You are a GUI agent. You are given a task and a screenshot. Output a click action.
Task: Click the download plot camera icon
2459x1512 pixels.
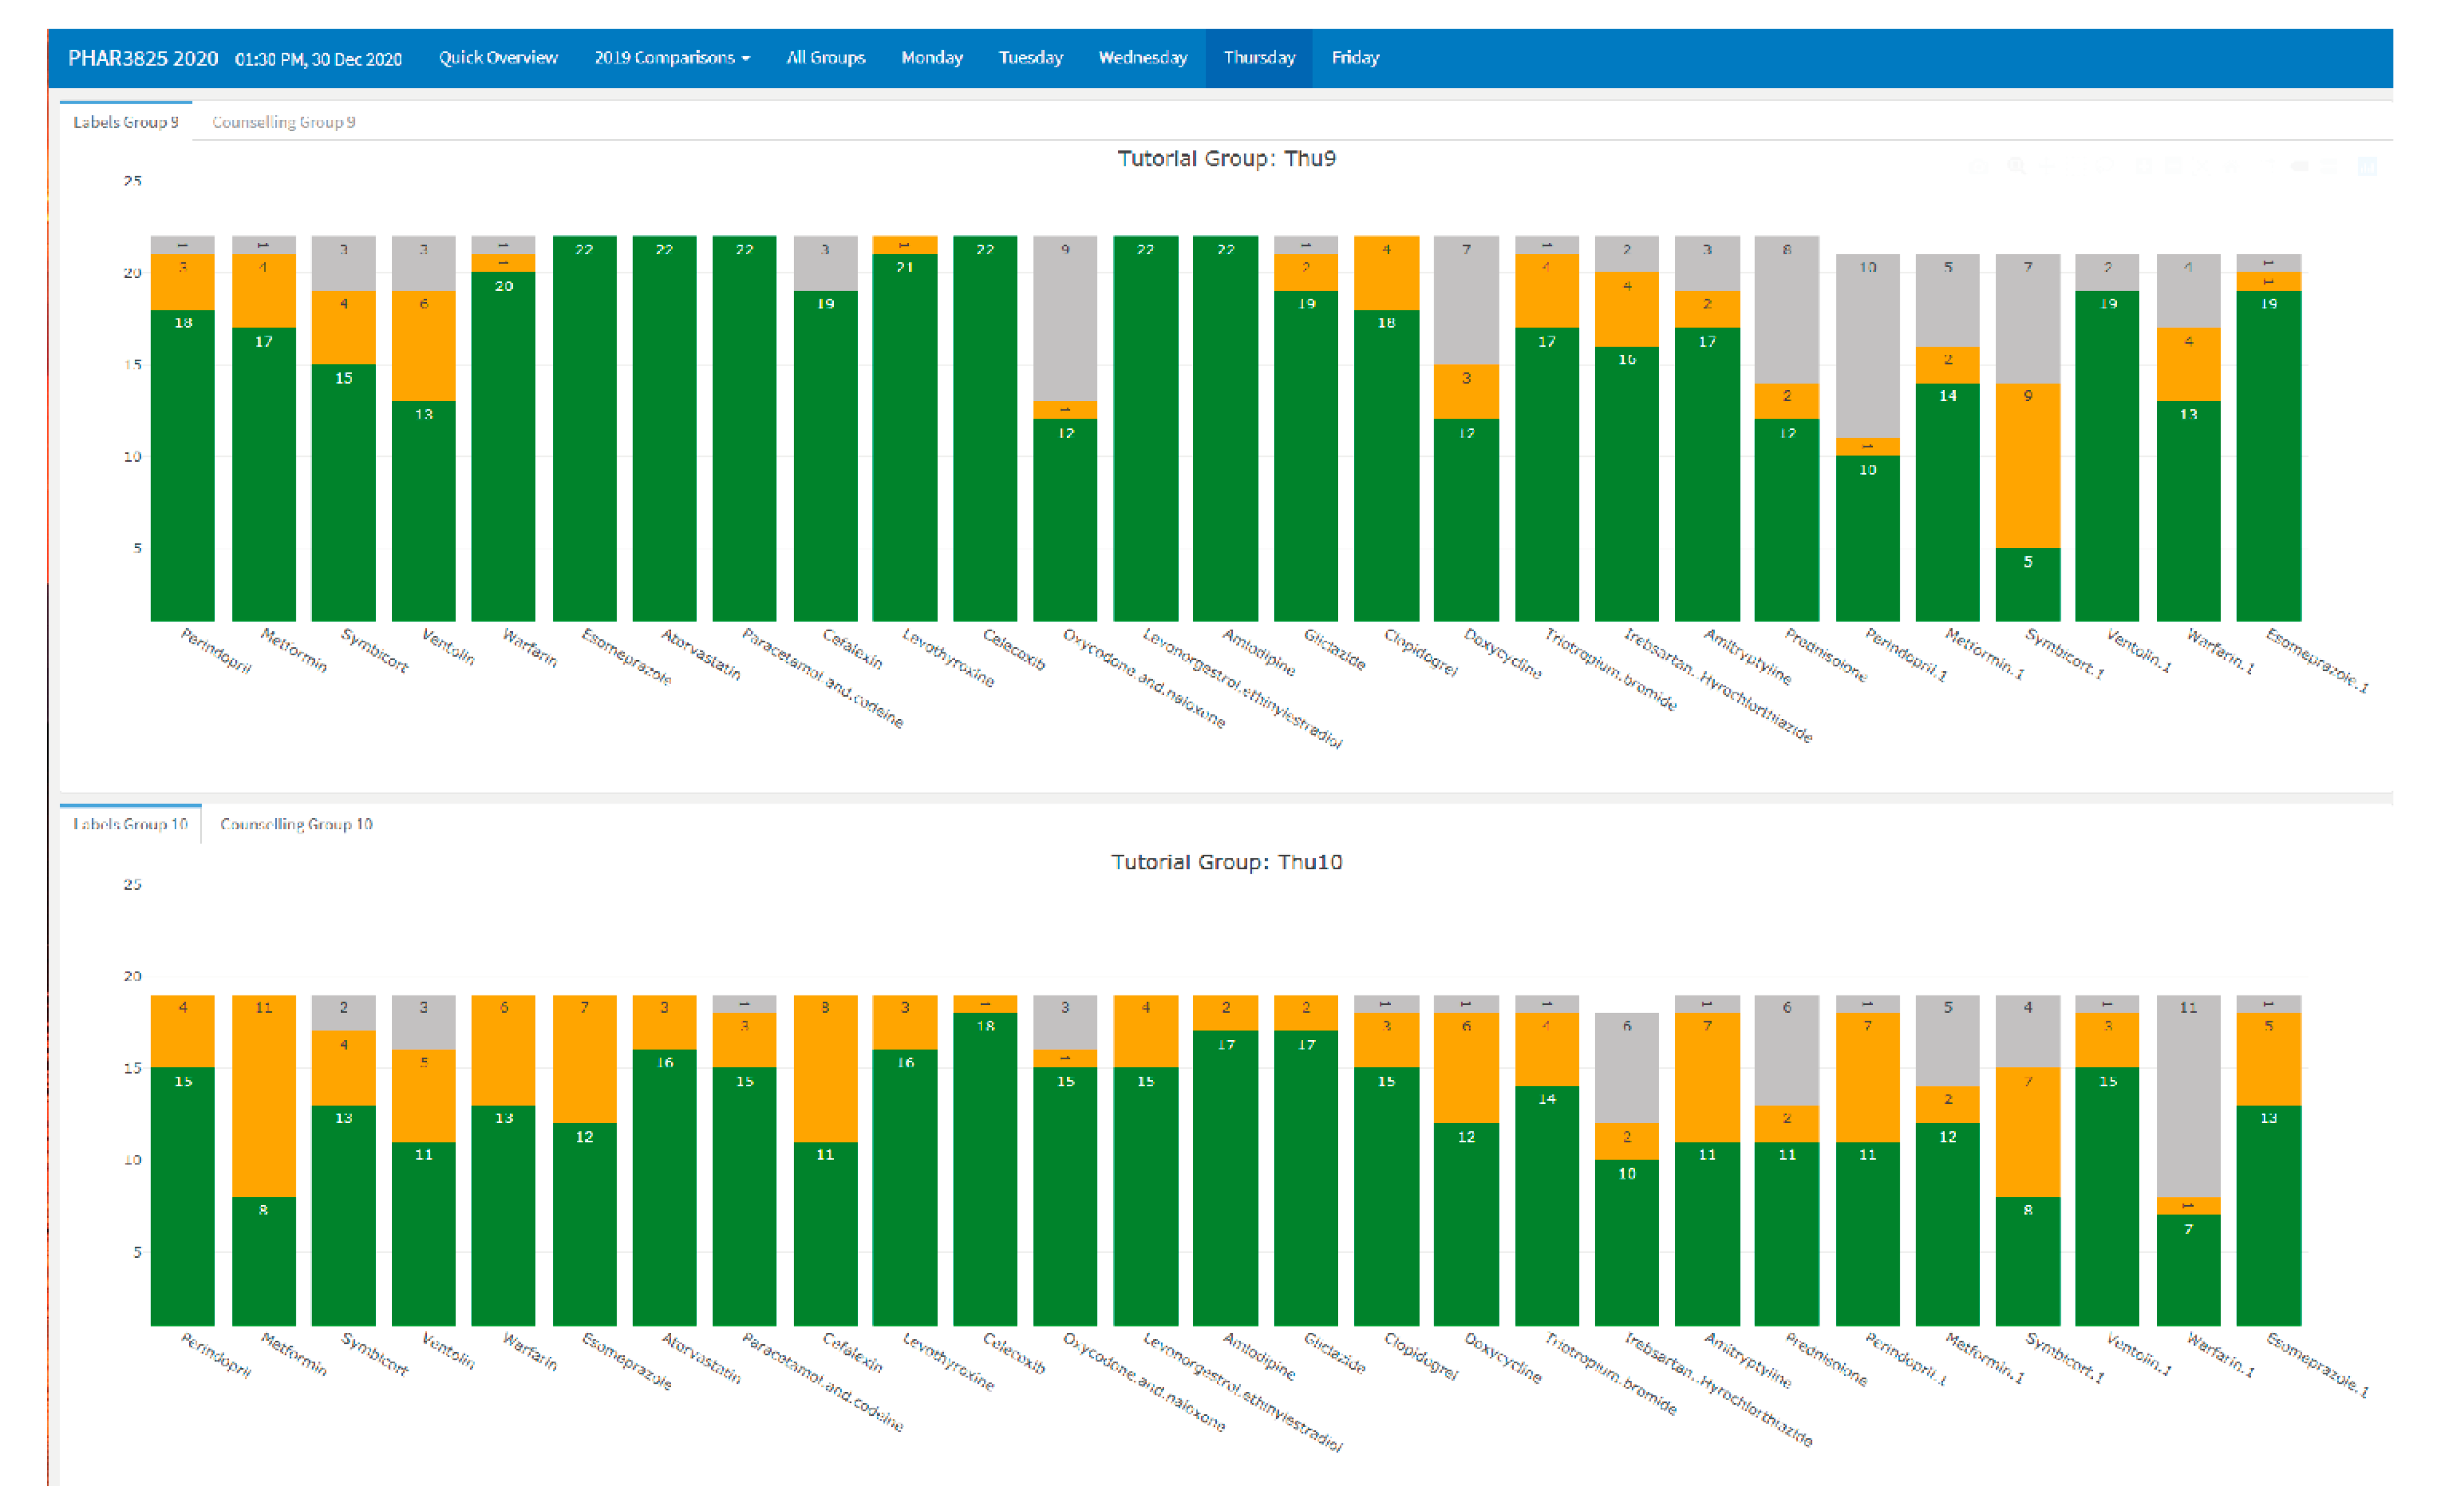pyautogui.click(x=1979, y=167)
